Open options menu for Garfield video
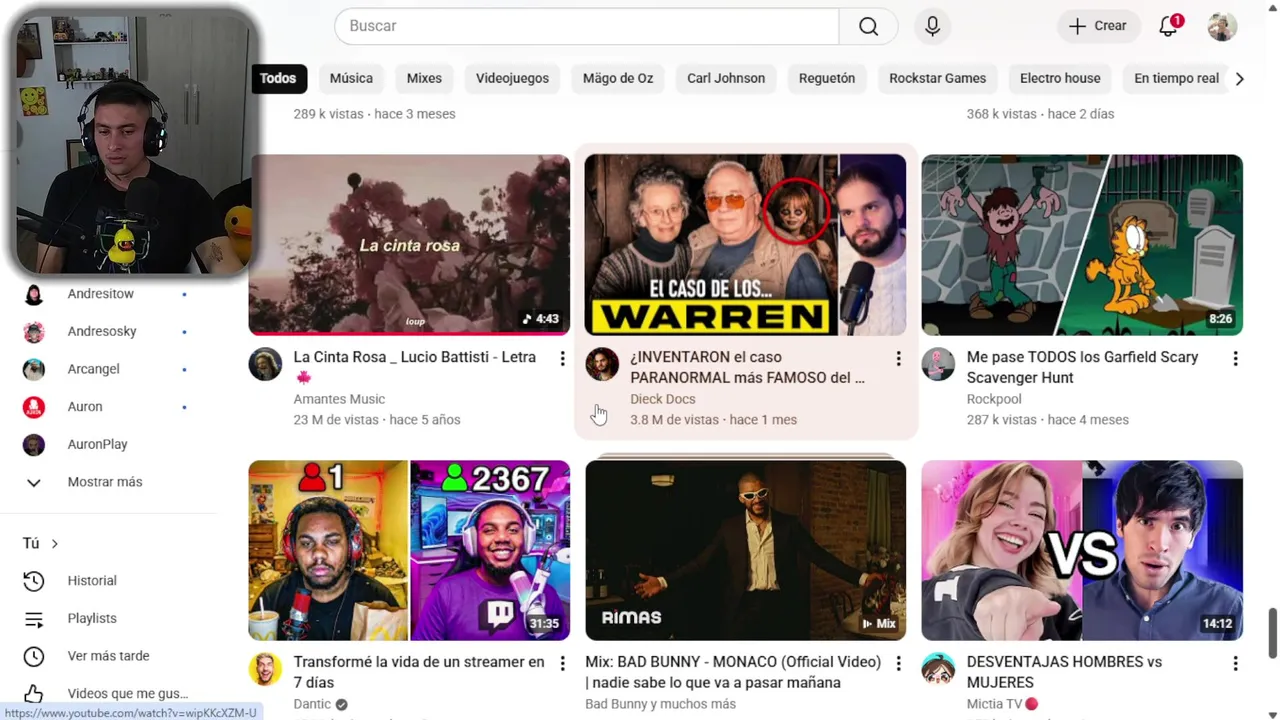 coord(1235,358)
